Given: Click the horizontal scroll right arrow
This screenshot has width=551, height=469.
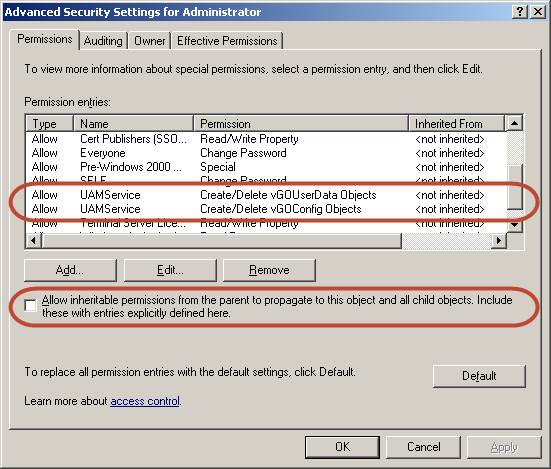Looking at the screenshot, I should tap(499, 241).
